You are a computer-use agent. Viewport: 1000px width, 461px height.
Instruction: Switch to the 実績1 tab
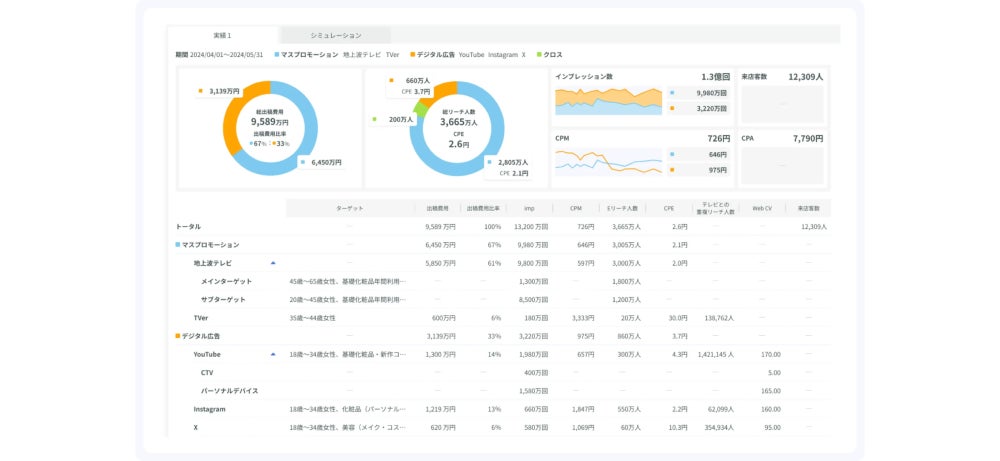click(223, 35)
